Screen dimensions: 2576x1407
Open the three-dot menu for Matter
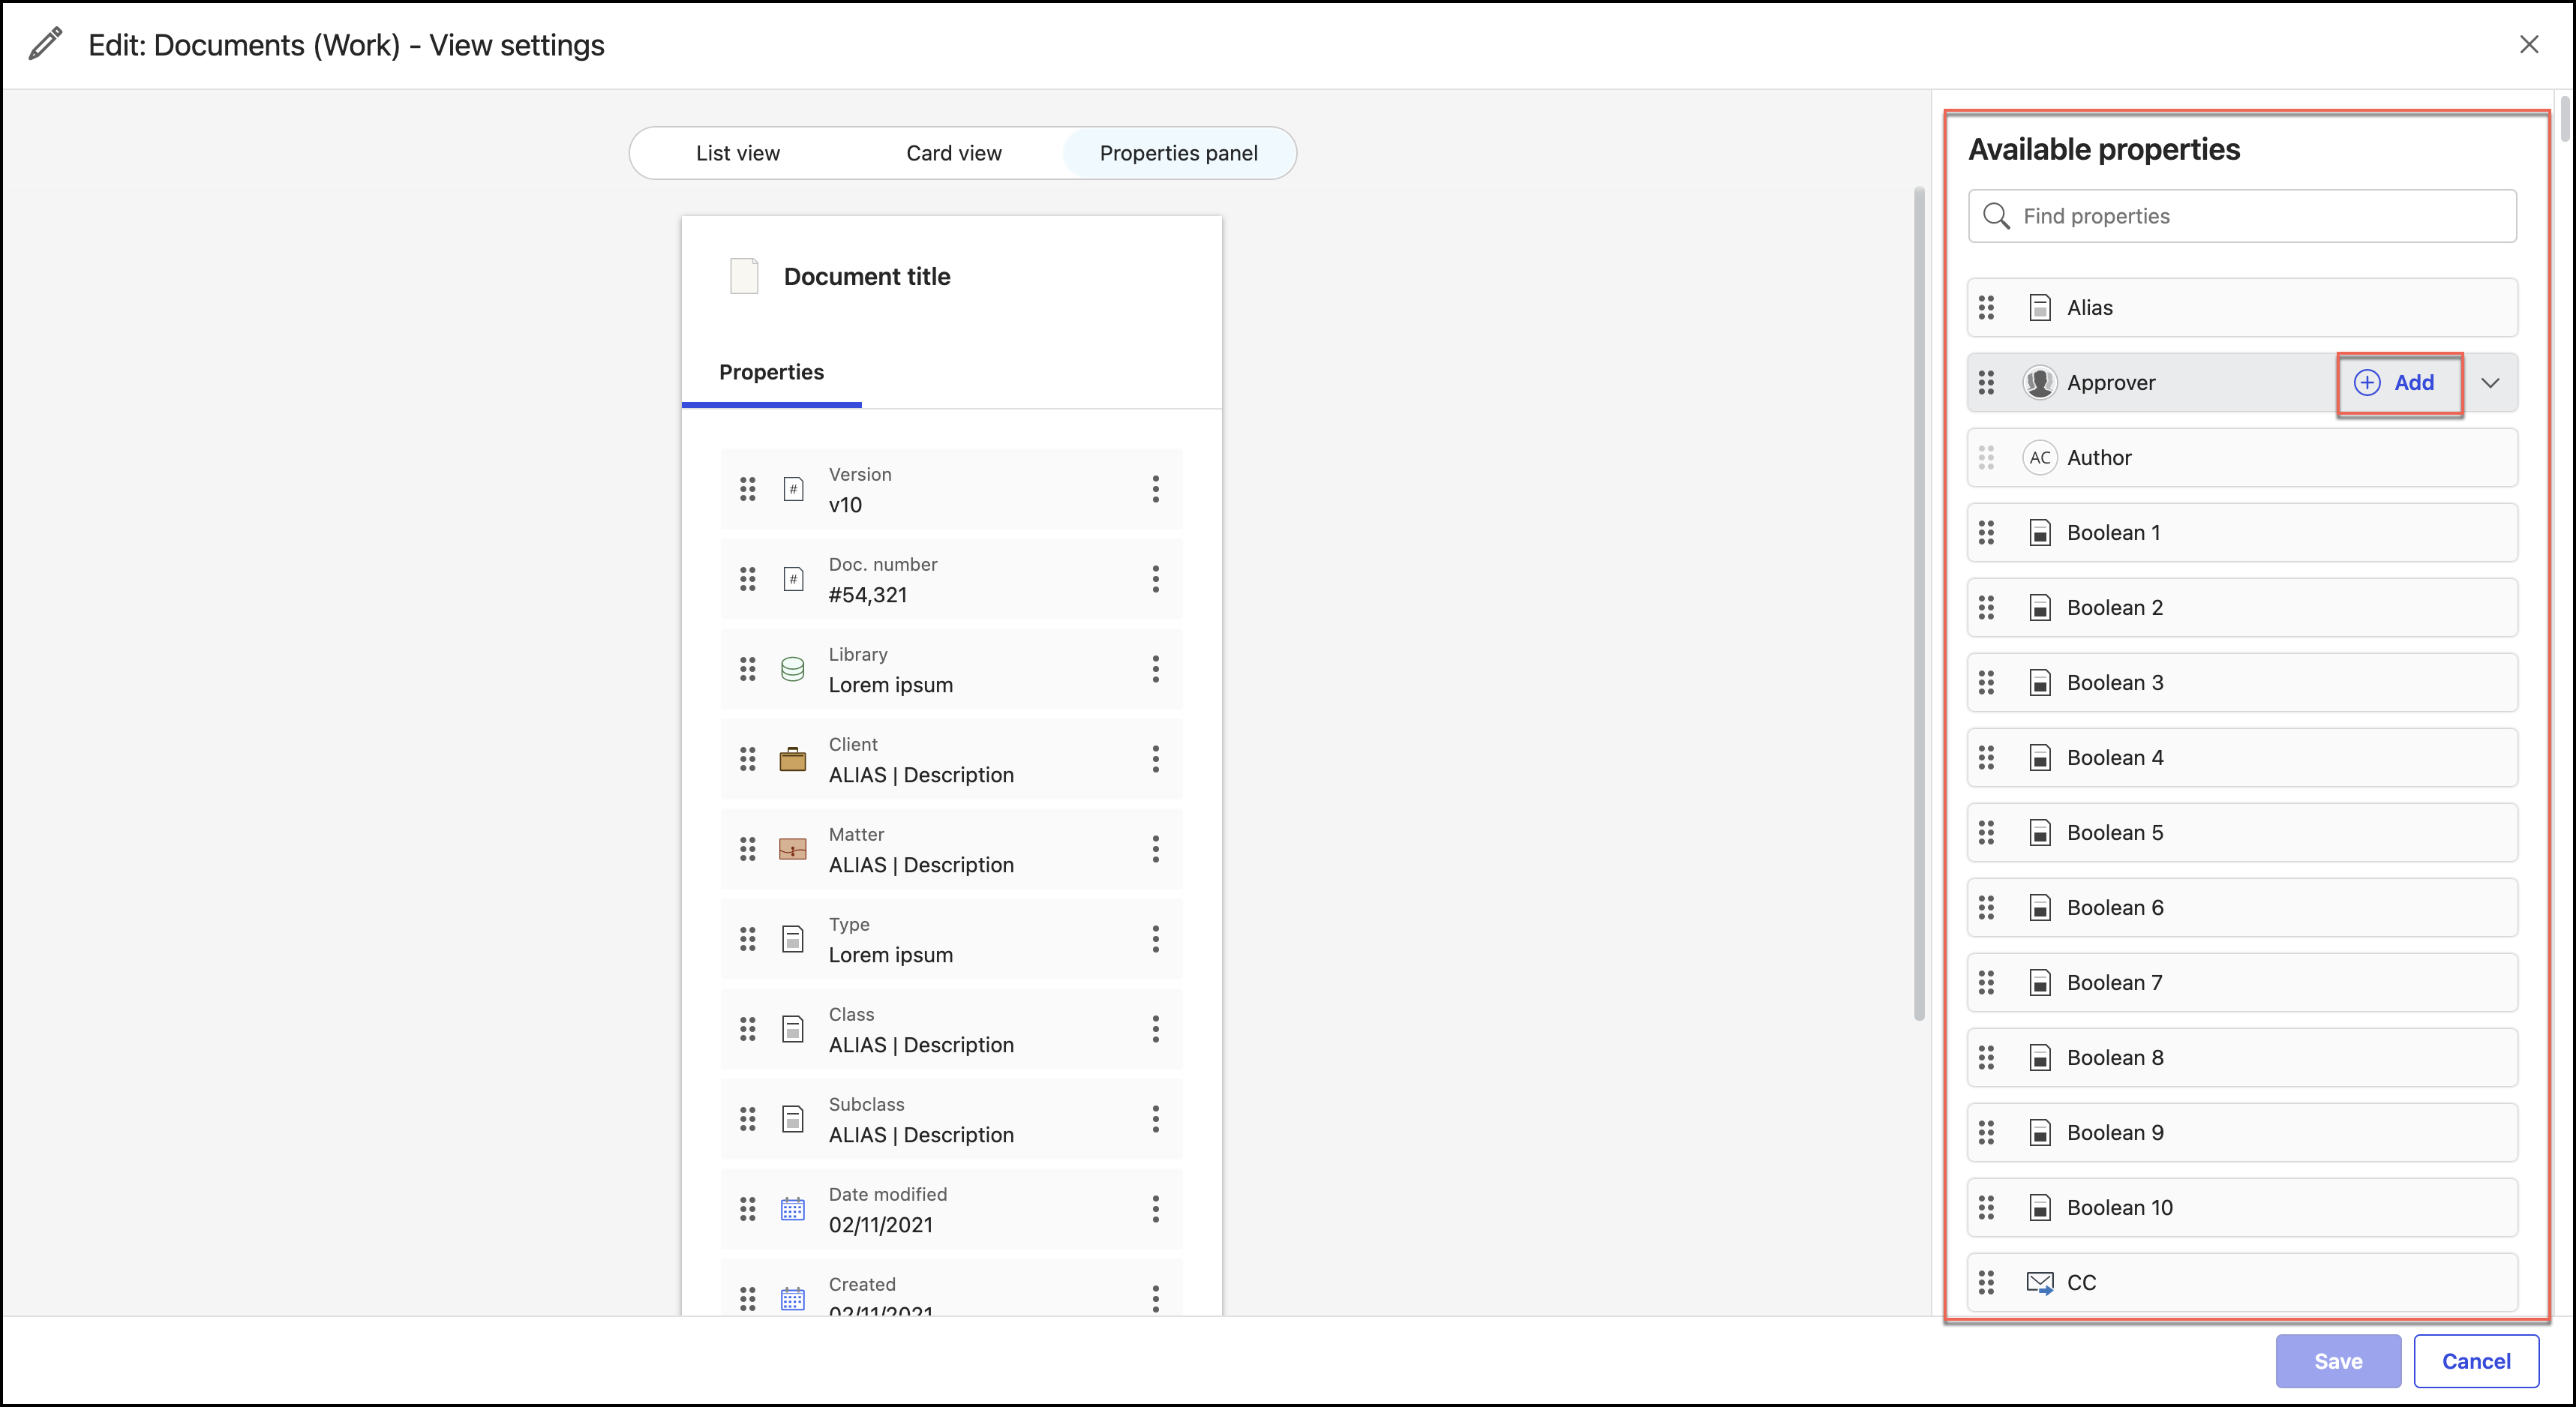click(x=1155, y=849)
